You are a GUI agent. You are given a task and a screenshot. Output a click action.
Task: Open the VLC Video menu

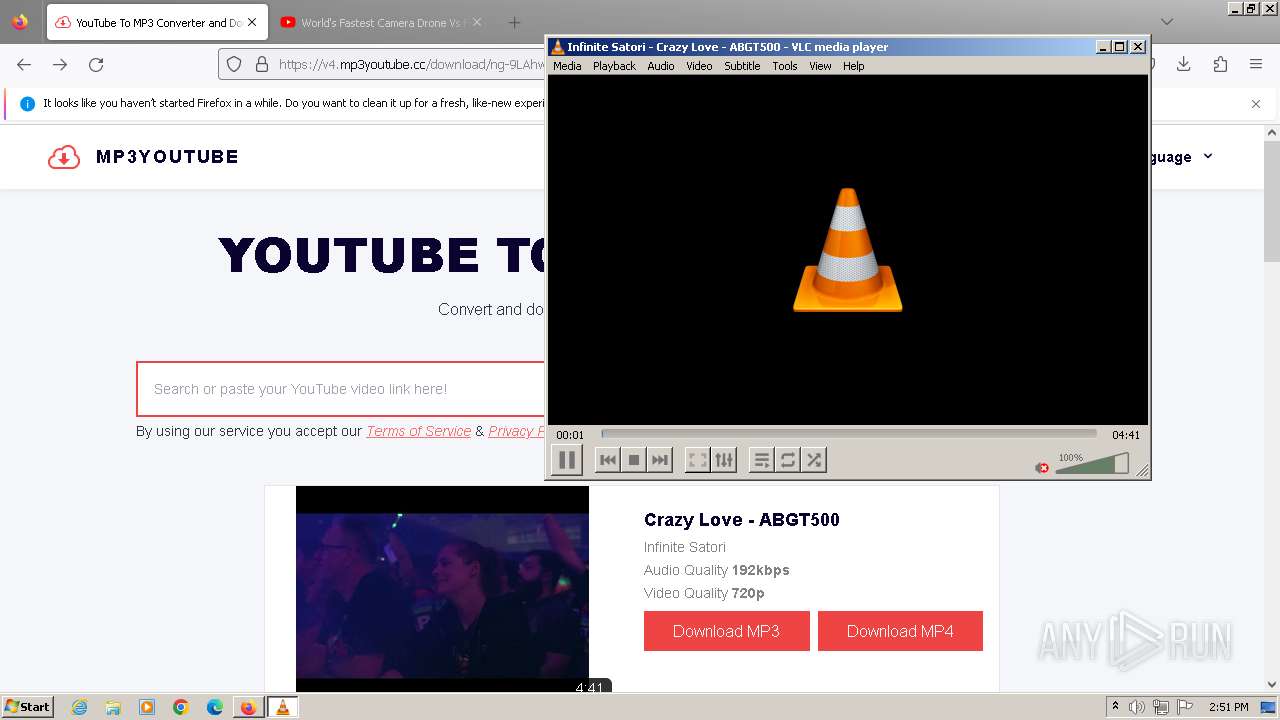pyautogui.click(x=699, y=66)
